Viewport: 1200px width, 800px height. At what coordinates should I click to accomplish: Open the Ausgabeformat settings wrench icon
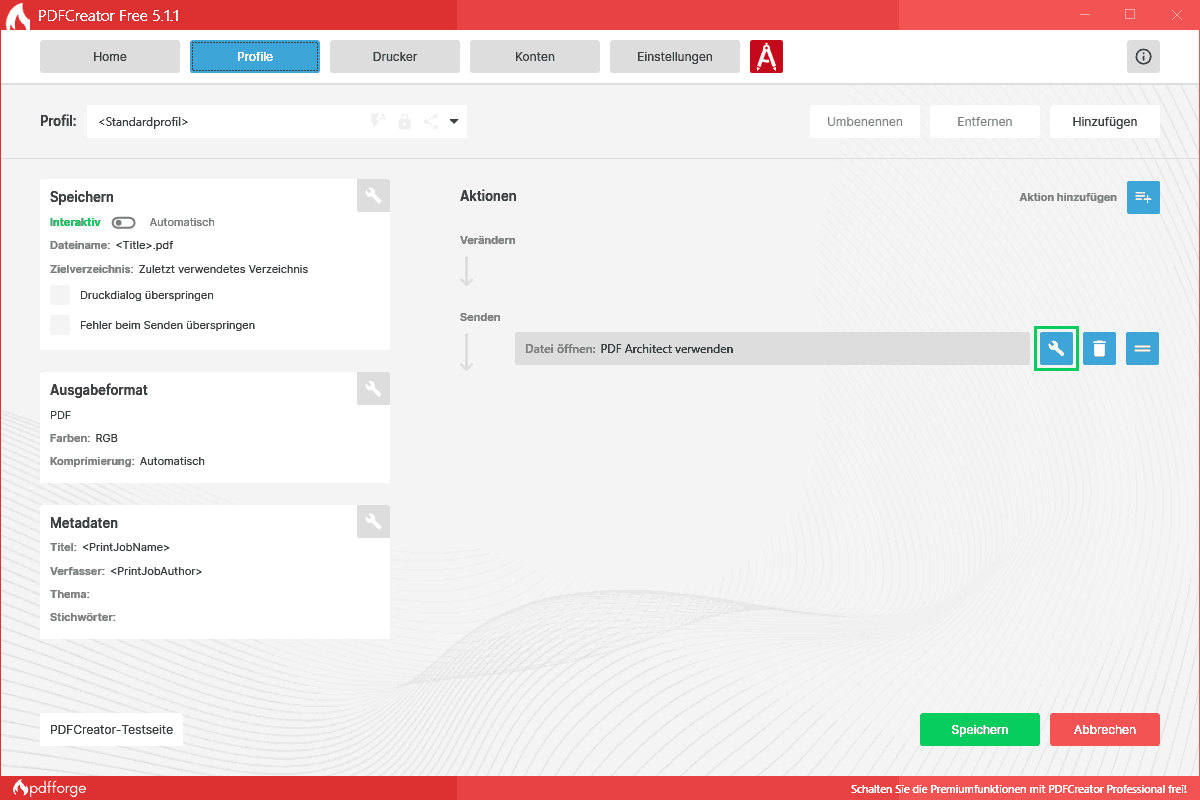pyautogui.click(x=373, y=389)
